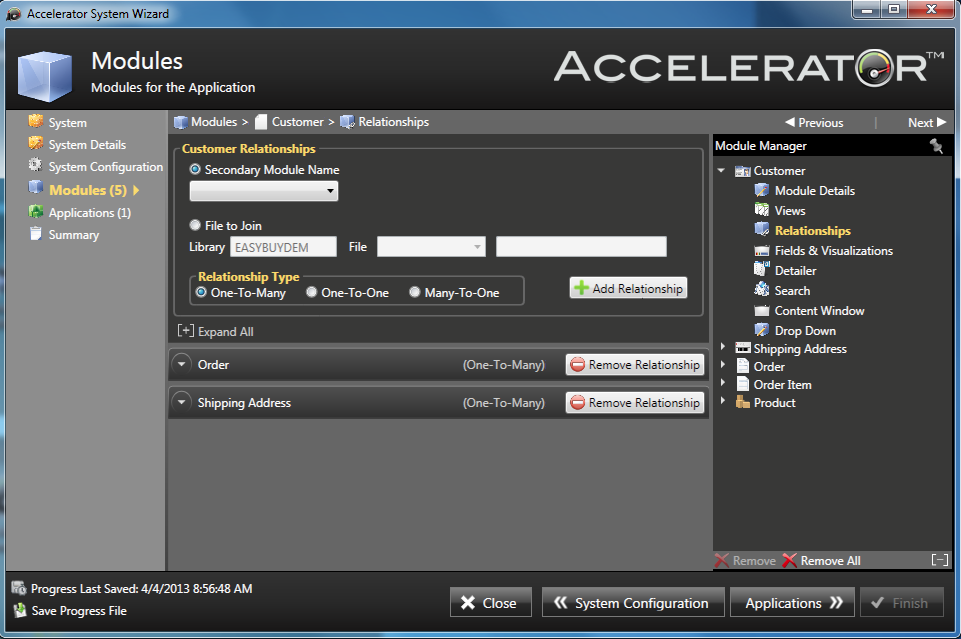Click the Customer breadcrumb icon
This screenshot has width=961, height=639.
click(261, 122)
